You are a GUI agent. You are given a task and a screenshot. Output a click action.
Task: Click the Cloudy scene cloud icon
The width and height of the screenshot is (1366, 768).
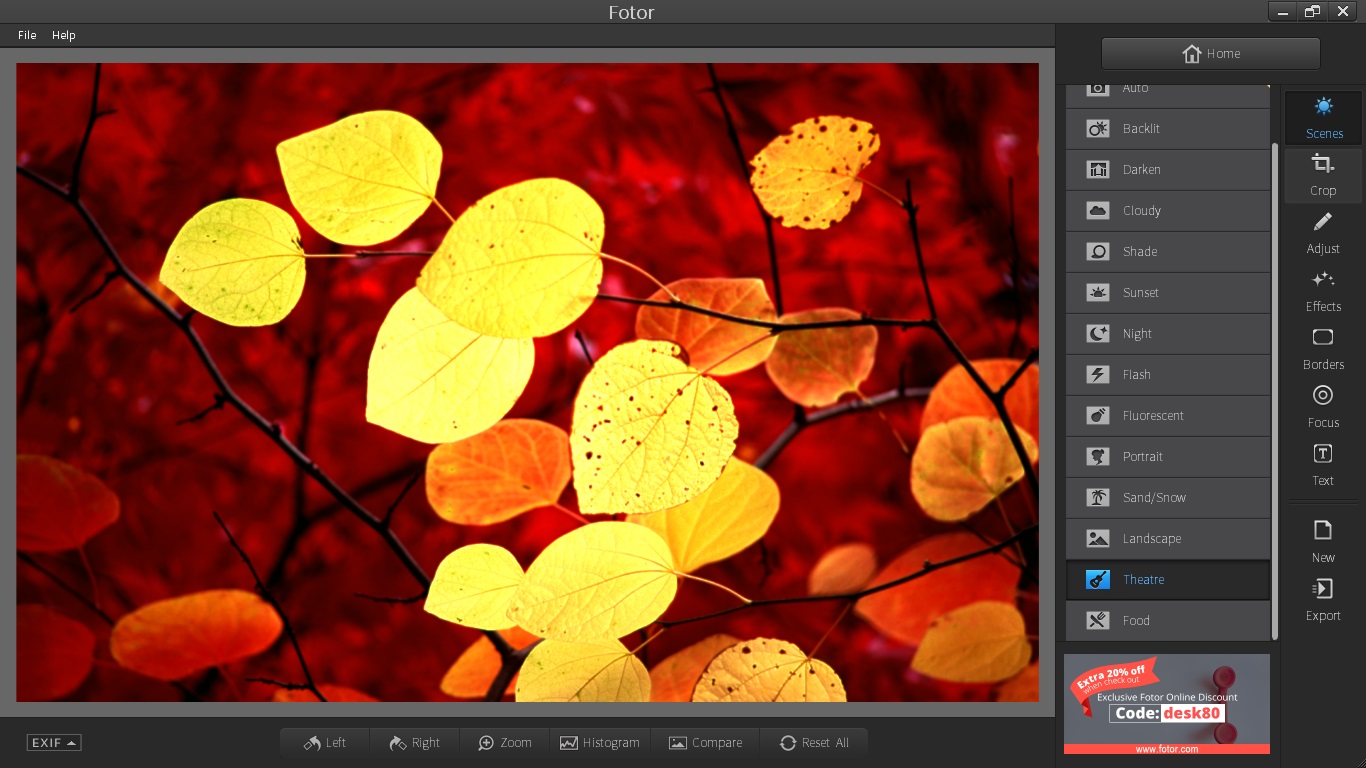pyautogui.click(x=1098, y=210)
